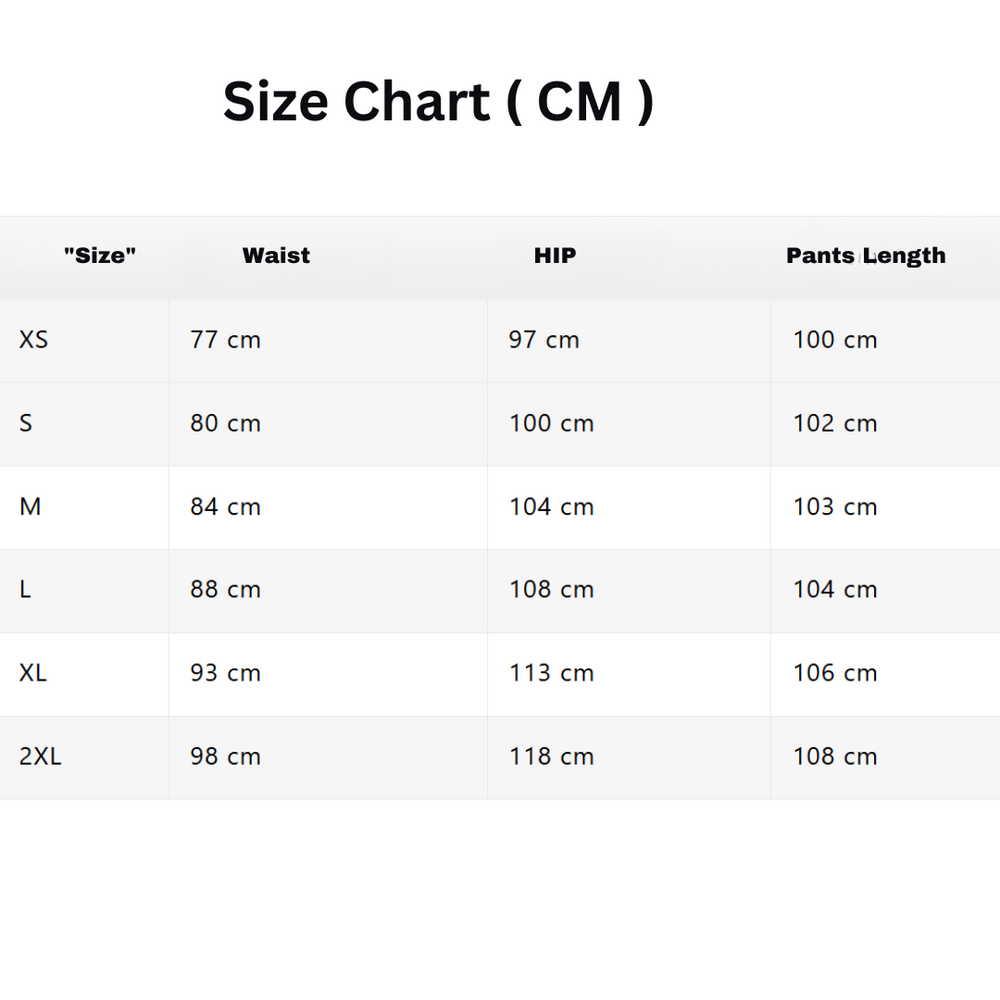Click the Pants Length column header
This screenshot has width=1000, height=1000.
click(x=865, y=256)
